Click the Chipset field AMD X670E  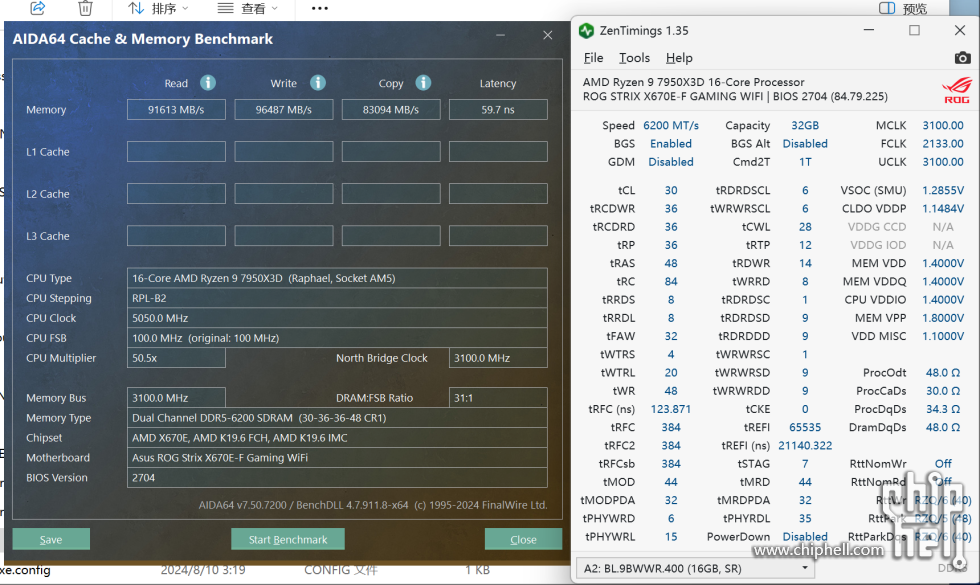tap(338, 438)
